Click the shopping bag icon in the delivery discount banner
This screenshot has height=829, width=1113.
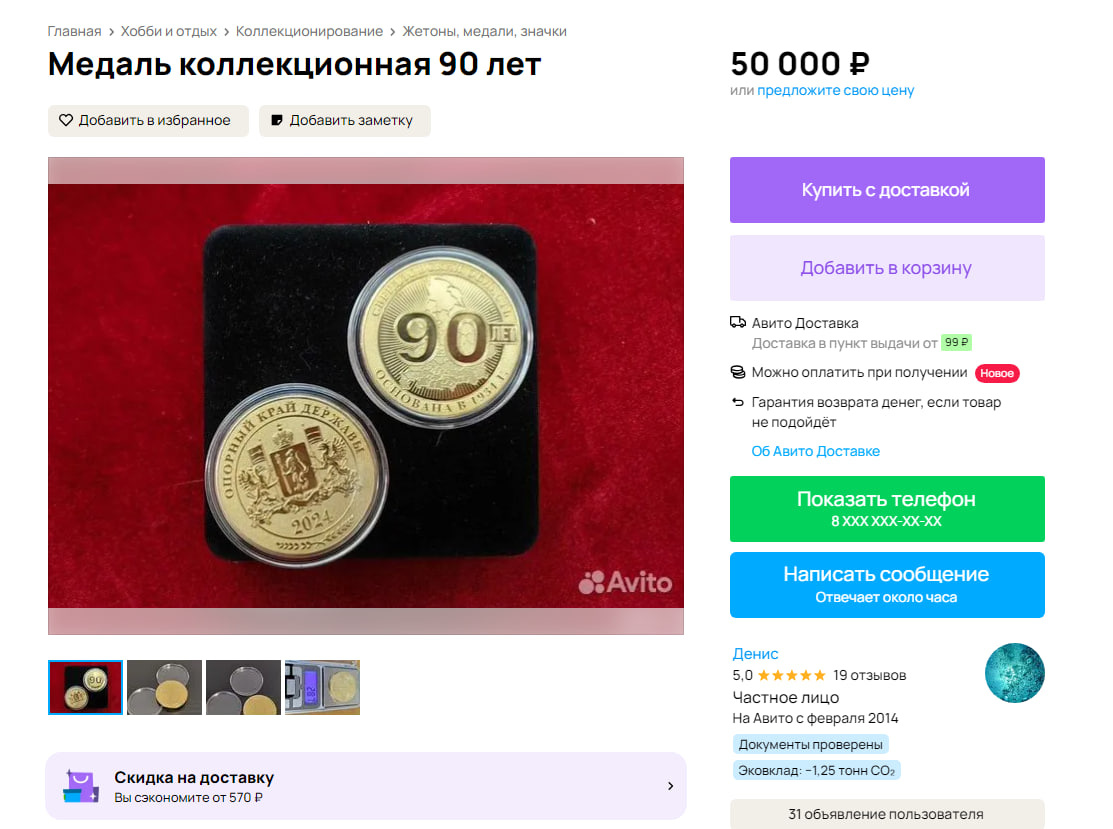pyautogui.click(x=81, y=786)
